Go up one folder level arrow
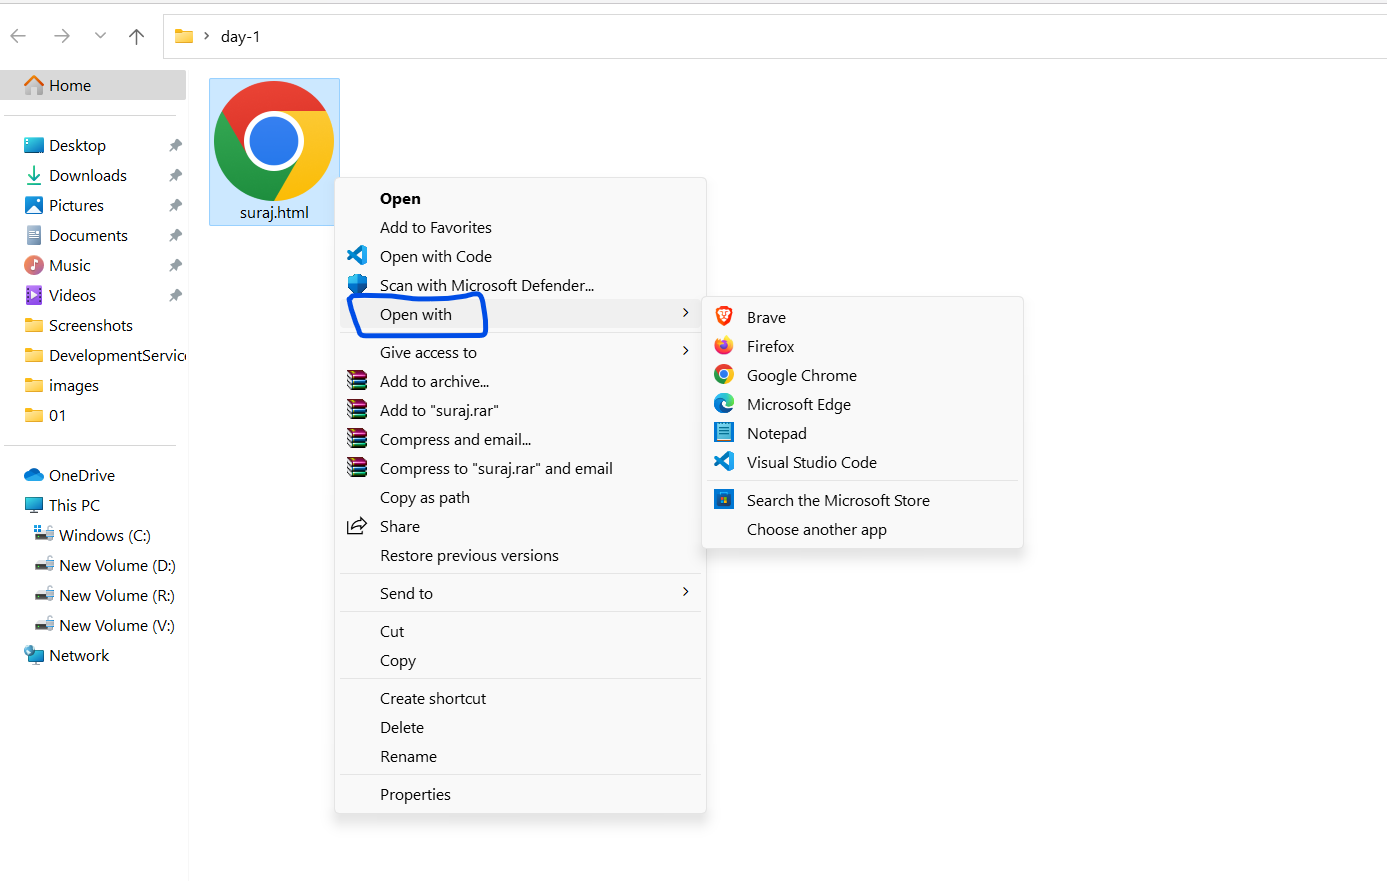Viewport: 1387px width, 881px height. click(x=137, y=36)
